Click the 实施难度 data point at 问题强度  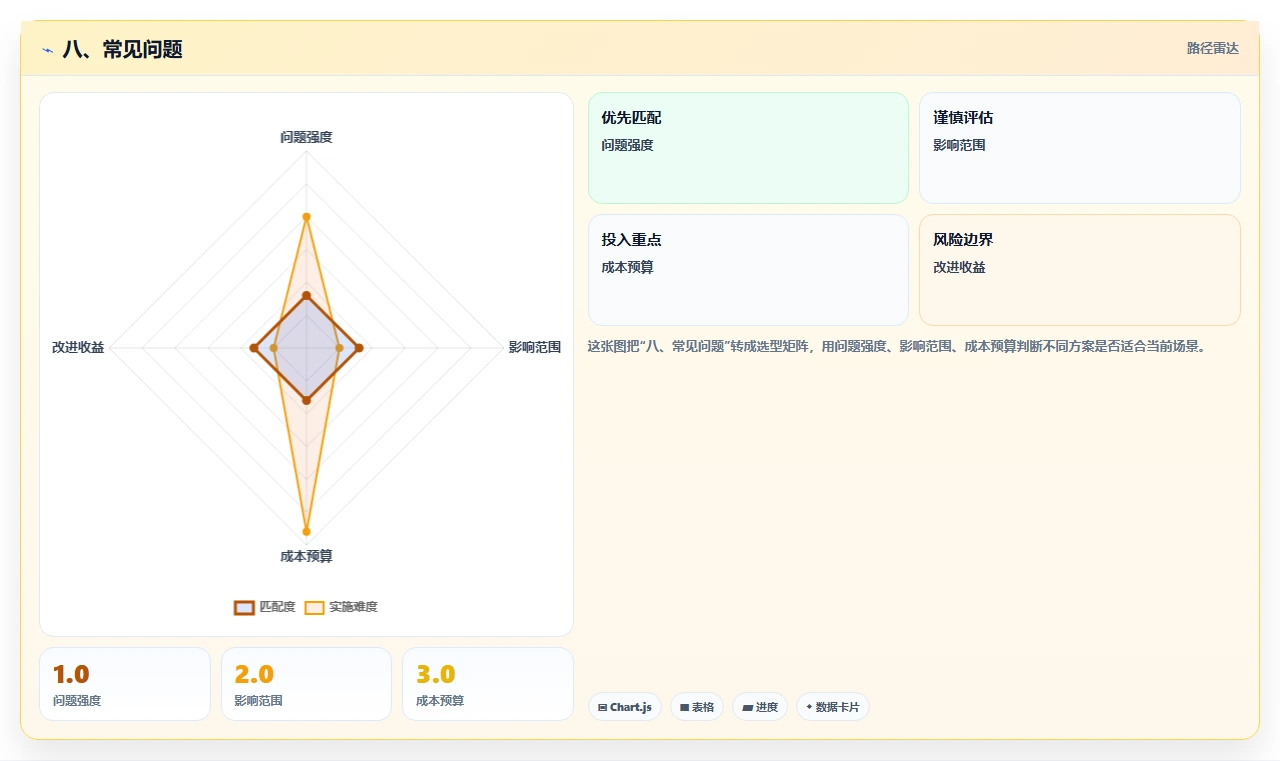(x=306, y=217)
